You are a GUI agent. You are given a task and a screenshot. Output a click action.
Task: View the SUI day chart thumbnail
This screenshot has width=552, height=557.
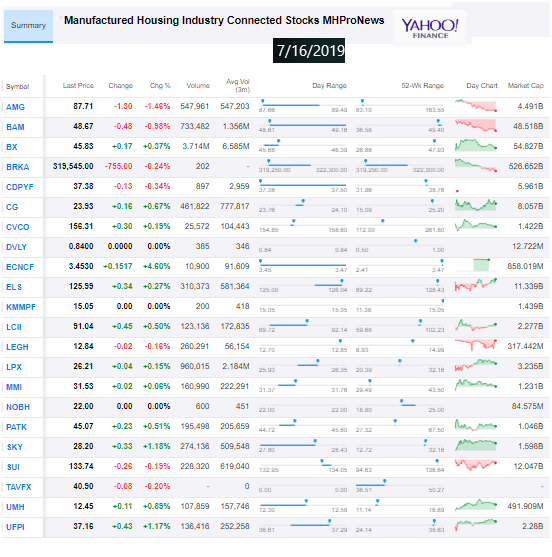[476, 465]
